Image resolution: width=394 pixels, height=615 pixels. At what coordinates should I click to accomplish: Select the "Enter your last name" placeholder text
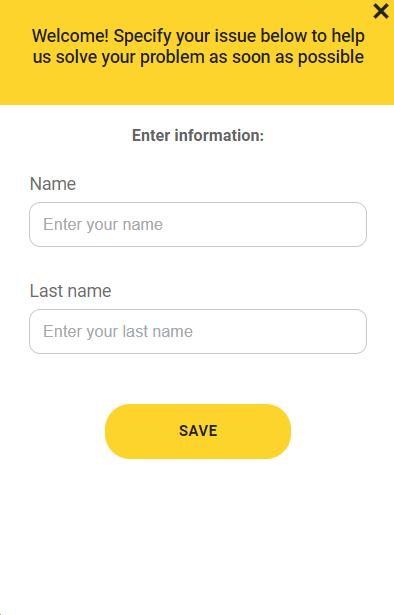click(x=118, y=332)
